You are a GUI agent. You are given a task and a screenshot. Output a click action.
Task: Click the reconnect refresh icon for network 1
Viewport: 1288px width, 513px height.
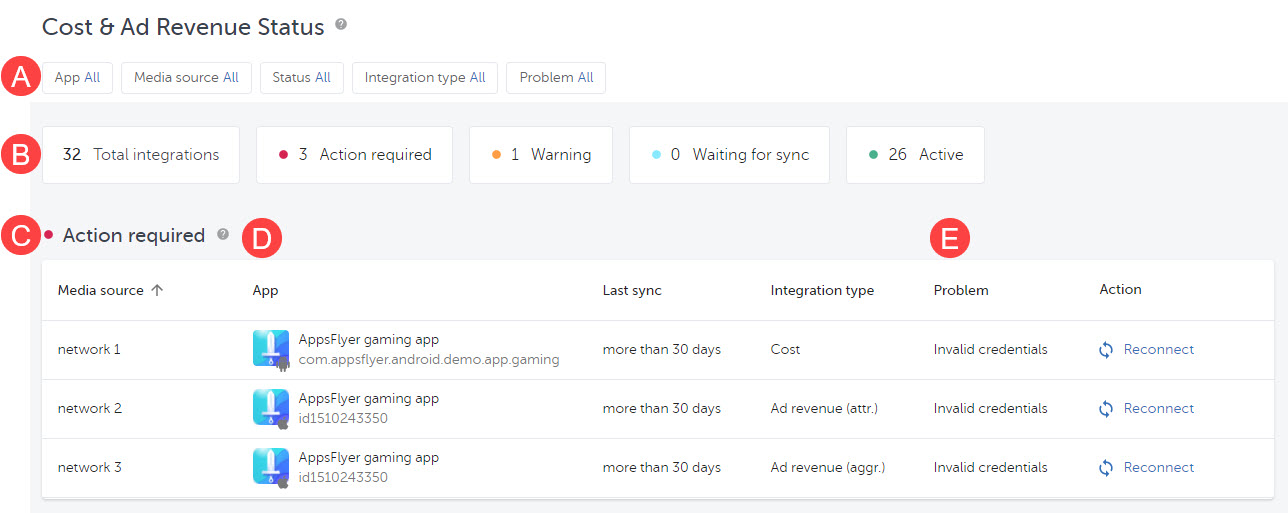(1106, 350)
